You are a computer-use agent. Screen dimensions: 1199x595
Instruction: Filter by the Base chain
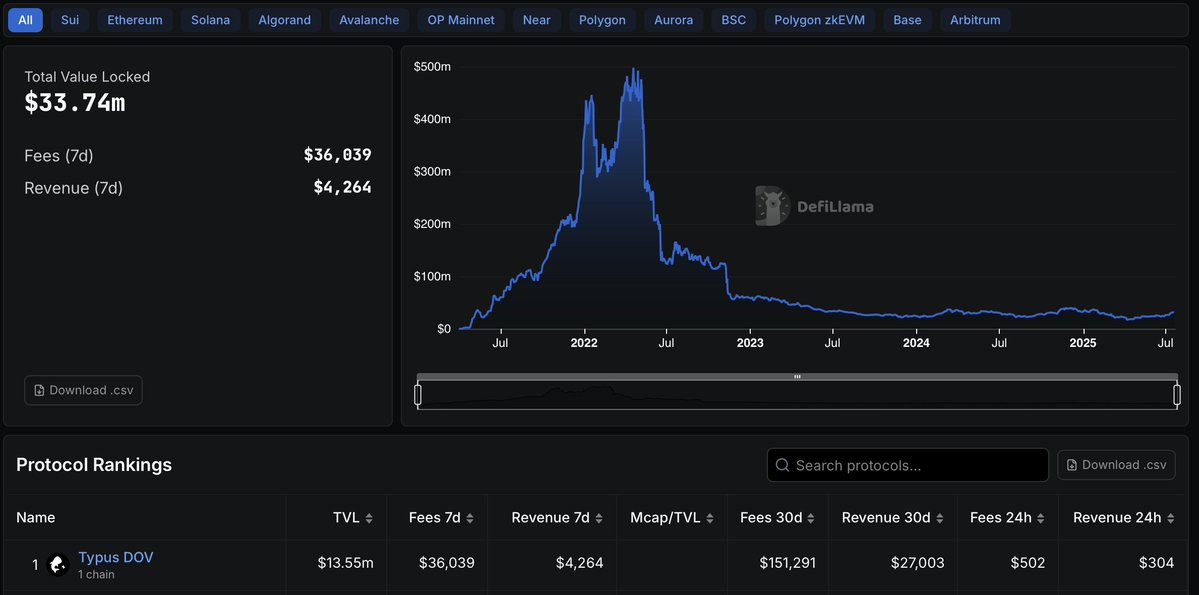pos(907,20)
